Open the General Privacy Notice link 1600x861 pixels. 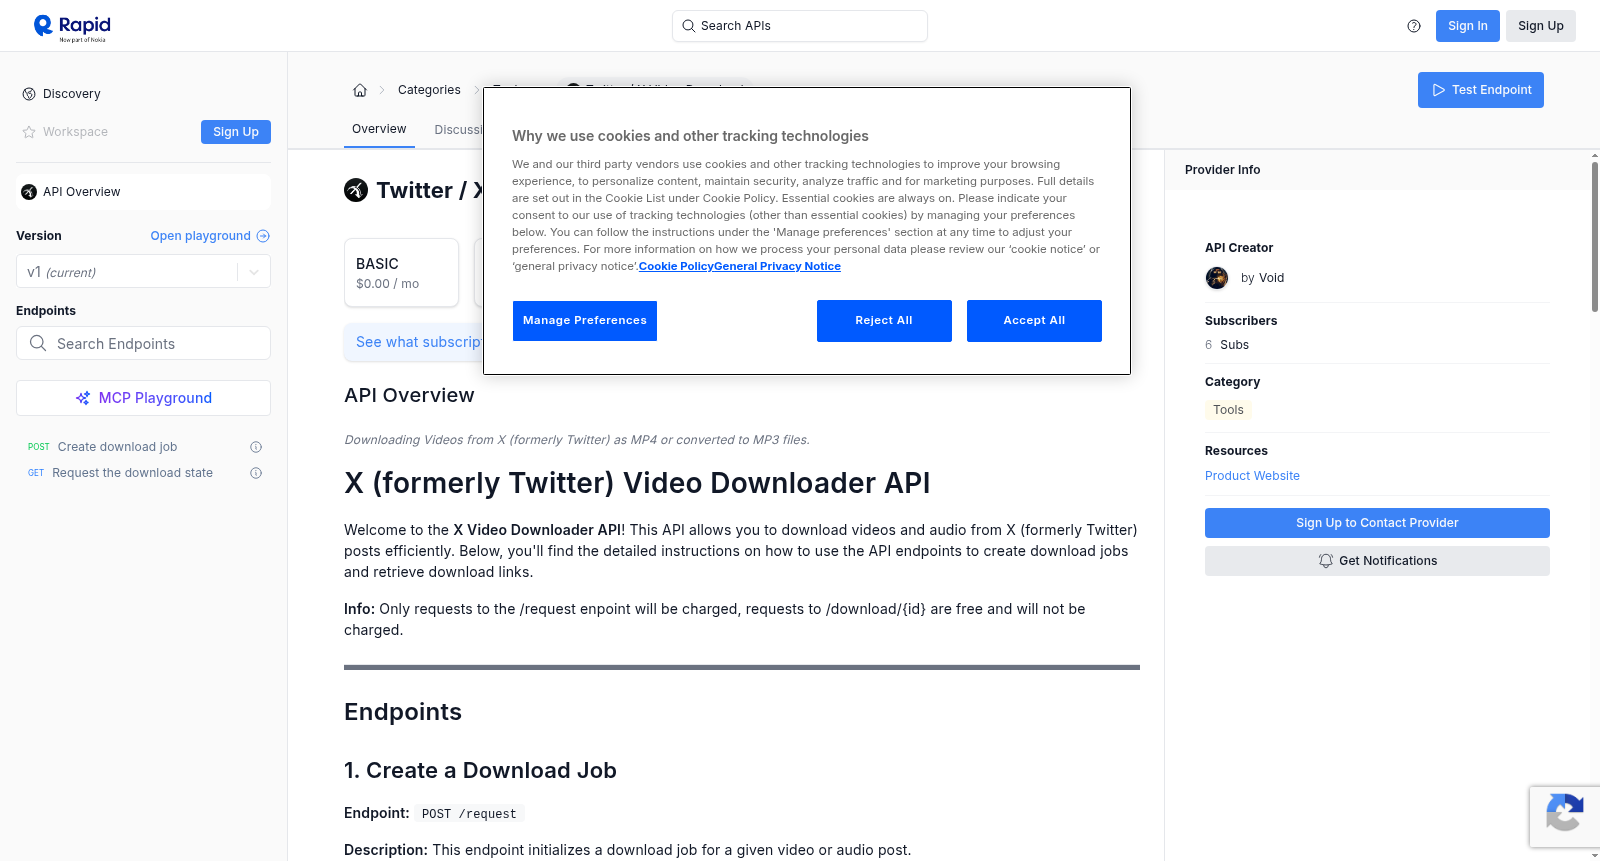pyautogui.click(x=777, y=267)
